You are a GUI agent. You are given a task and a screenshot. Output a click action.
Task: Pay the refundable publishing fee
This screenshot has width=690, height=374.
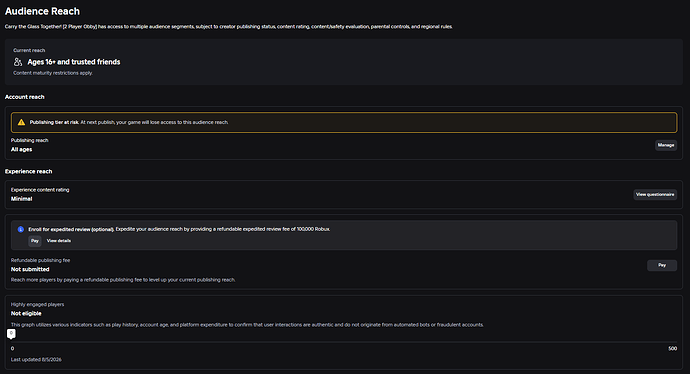(x=662, y=265)
